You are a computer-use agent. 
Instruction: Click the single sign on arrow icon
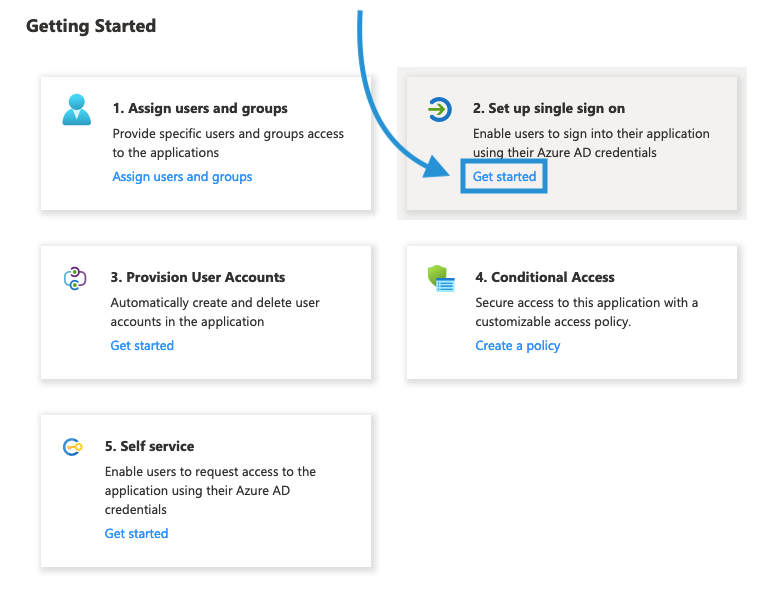[439, 109]
